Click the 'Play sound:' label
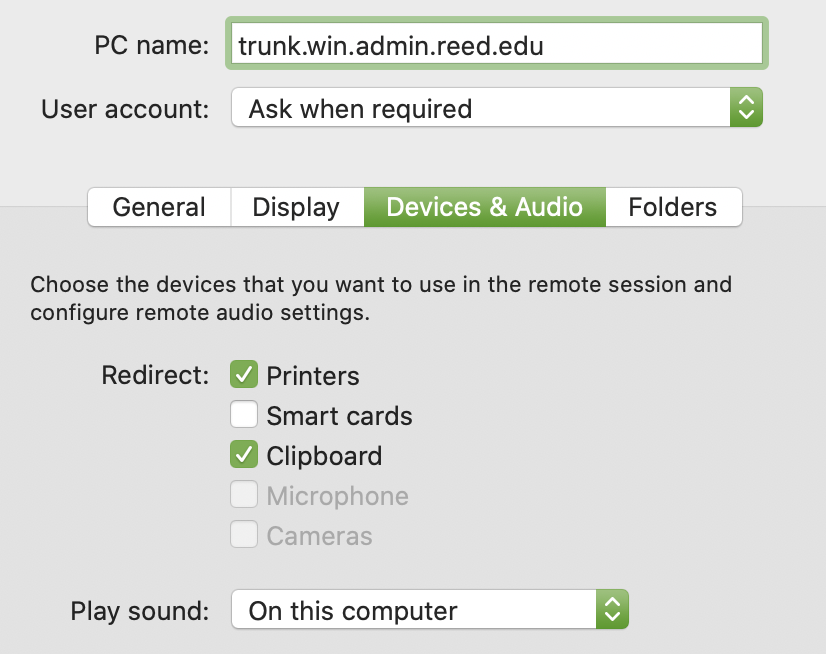This screenshot has height=654, width=826. click(140, 611)
